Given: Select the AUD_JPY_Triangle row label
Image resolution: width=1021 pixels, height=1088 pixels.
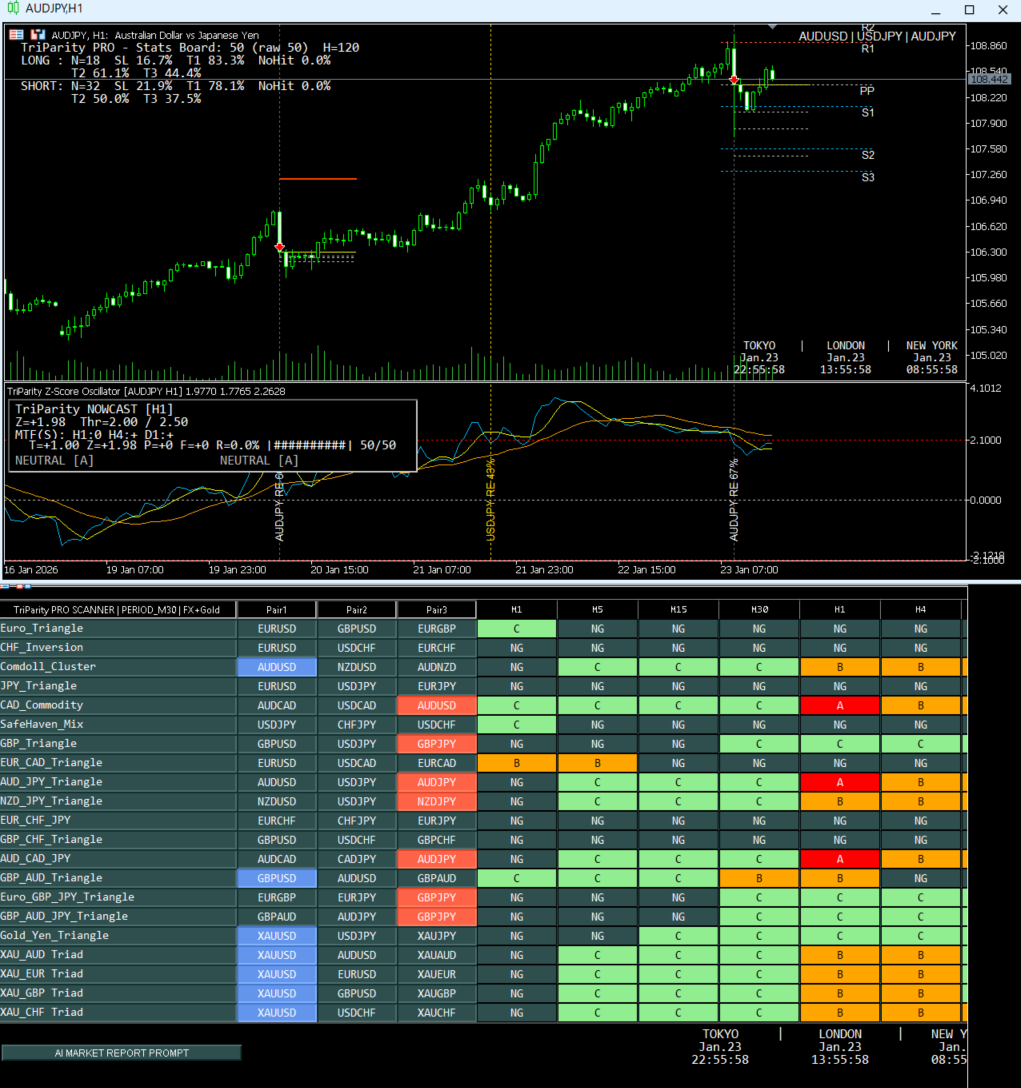Looking at the screenshot, I should point(51,781).
